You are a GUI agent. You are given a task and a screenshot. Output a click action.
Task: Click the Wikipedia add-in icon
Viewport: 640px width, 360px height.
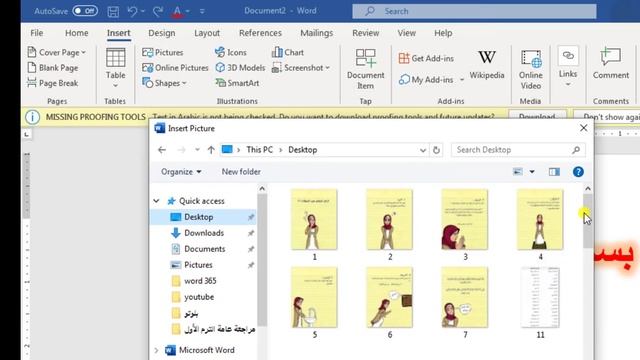(x=487, y=64)
